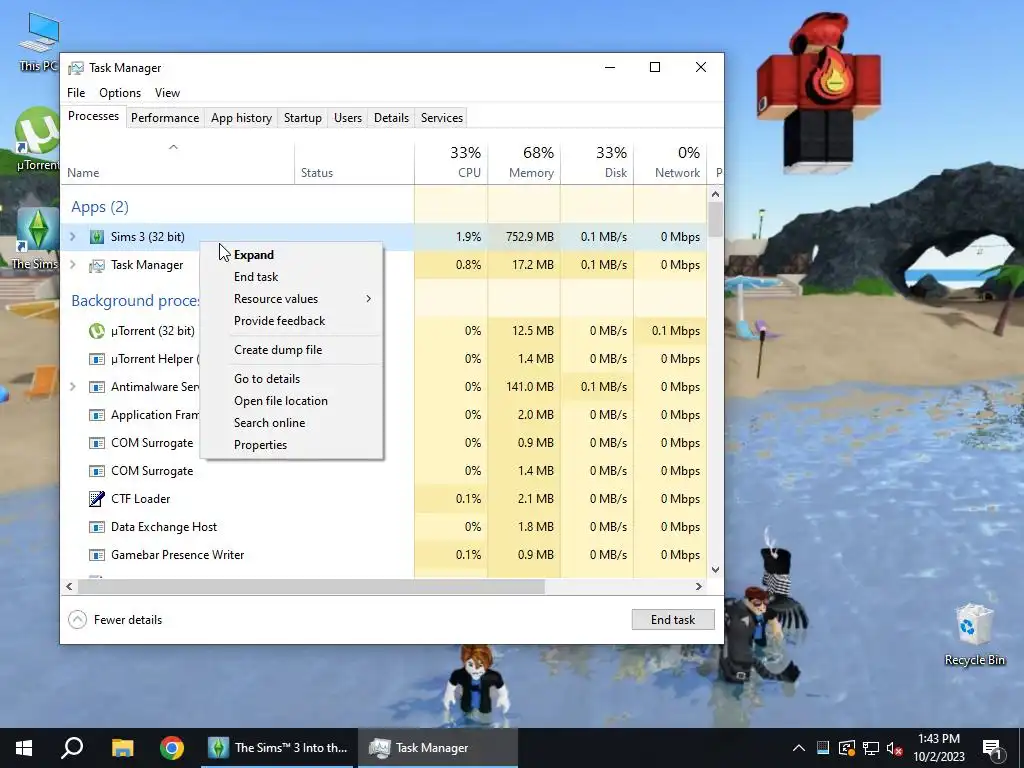Viewport: 1024px width, 768px height.
Task: Select the first COM Surrogate 0.9 MB row
Action: 384,443
